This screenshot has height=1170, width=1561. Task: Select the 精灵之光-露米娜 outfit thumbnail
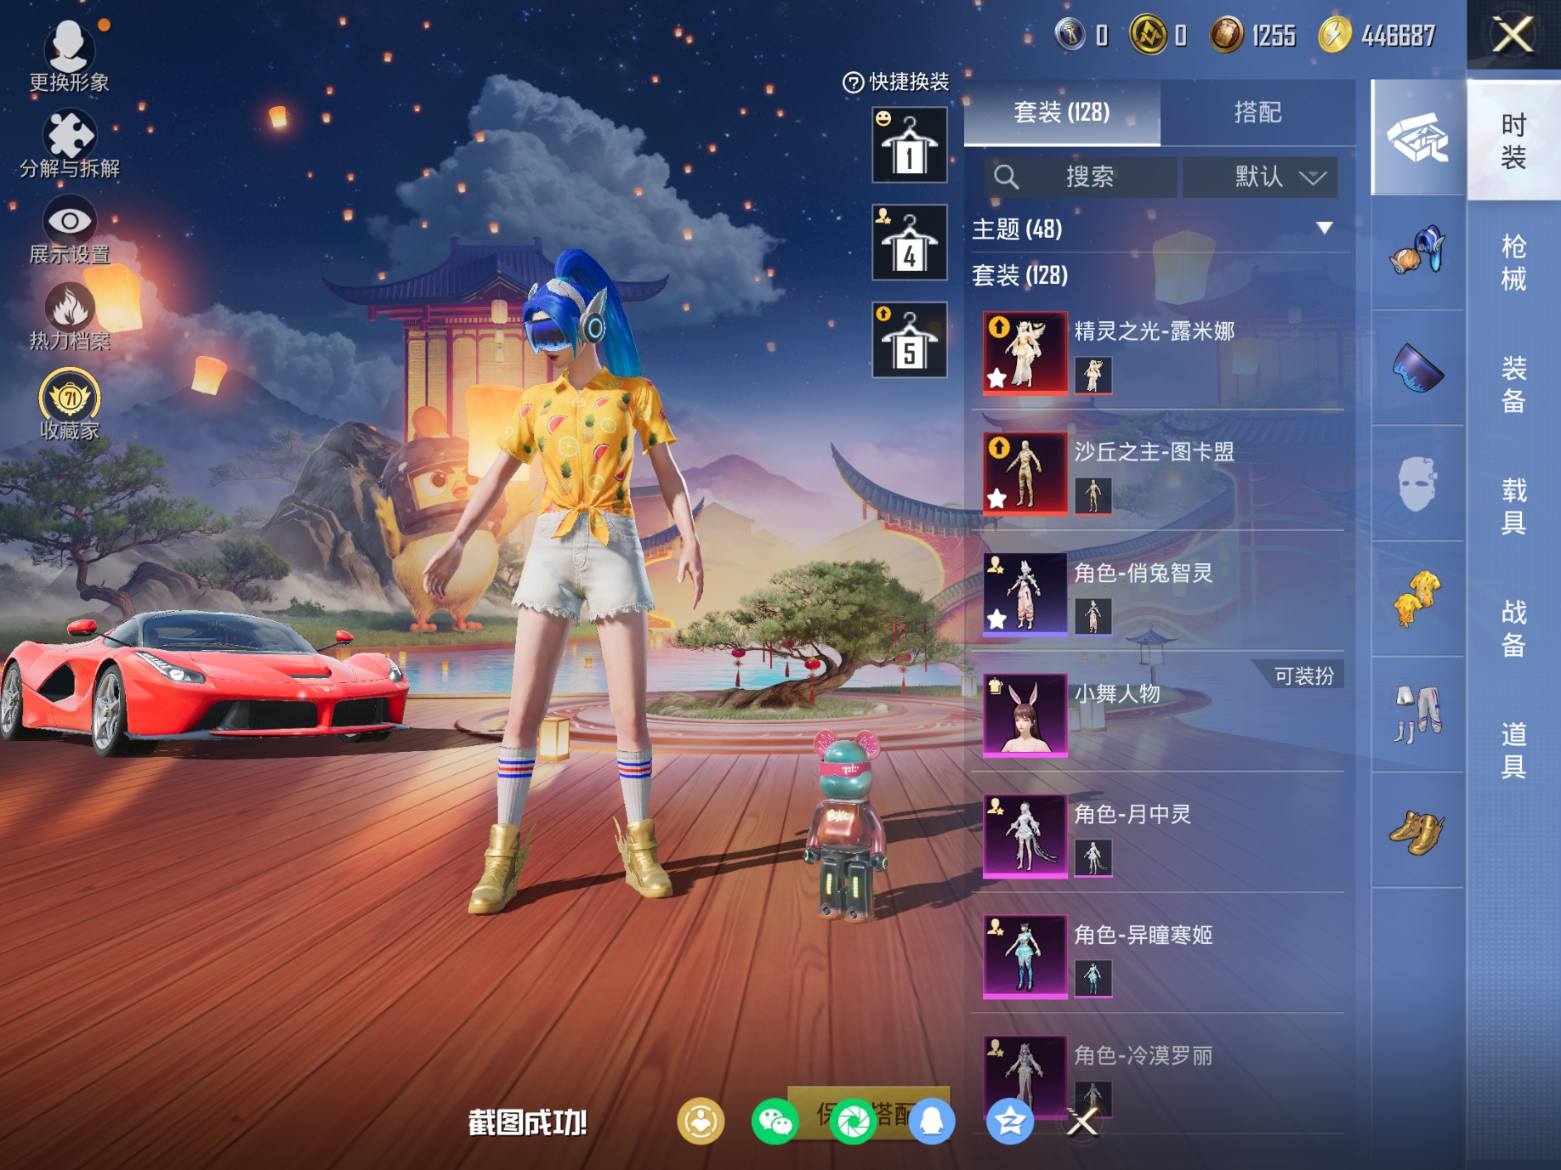coord(1025,352)
